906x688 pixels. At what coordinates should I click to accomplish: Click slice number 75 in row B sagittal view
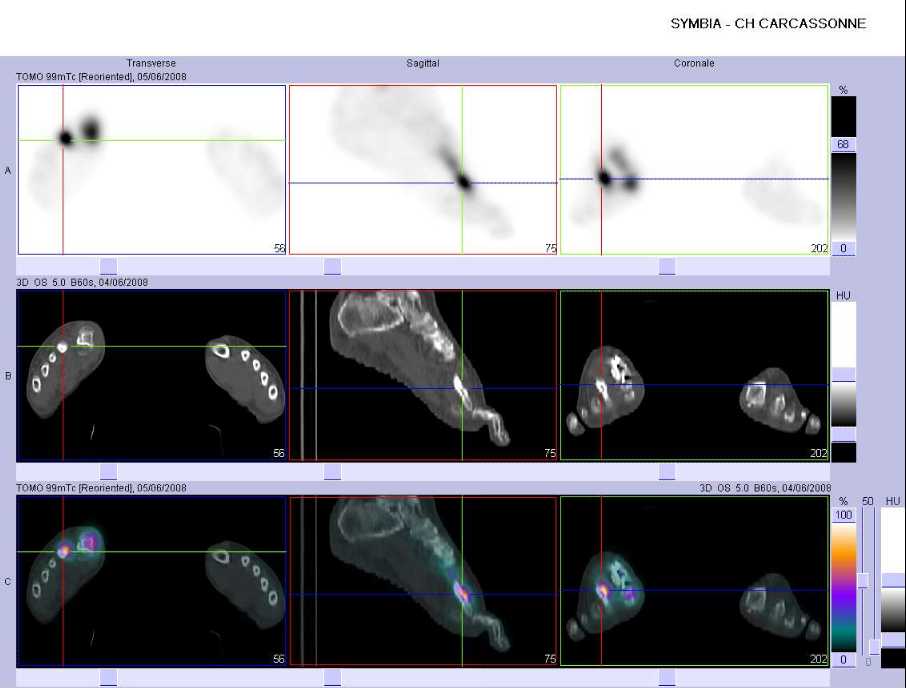point(550,453)
